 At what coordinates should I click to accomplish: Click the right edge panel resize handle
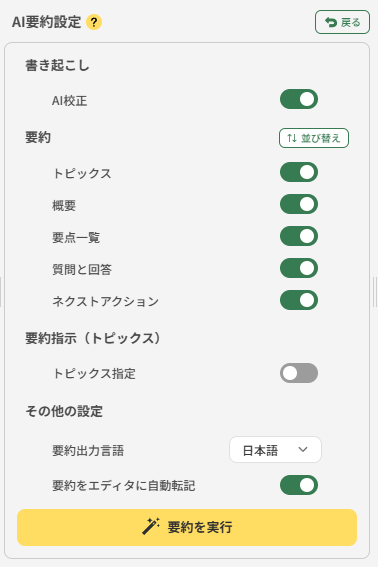tap(375, 292)
